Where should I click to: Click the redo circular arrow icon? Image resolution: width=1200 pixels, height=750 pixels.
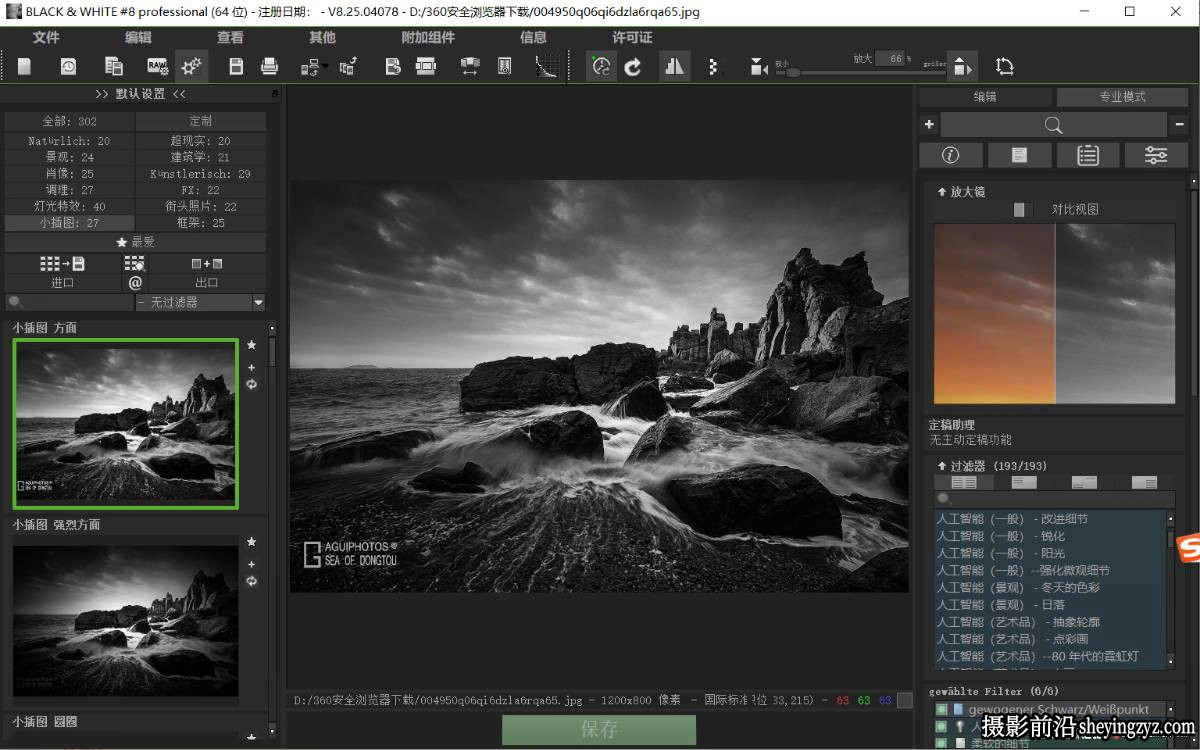(x=633, y=67)
